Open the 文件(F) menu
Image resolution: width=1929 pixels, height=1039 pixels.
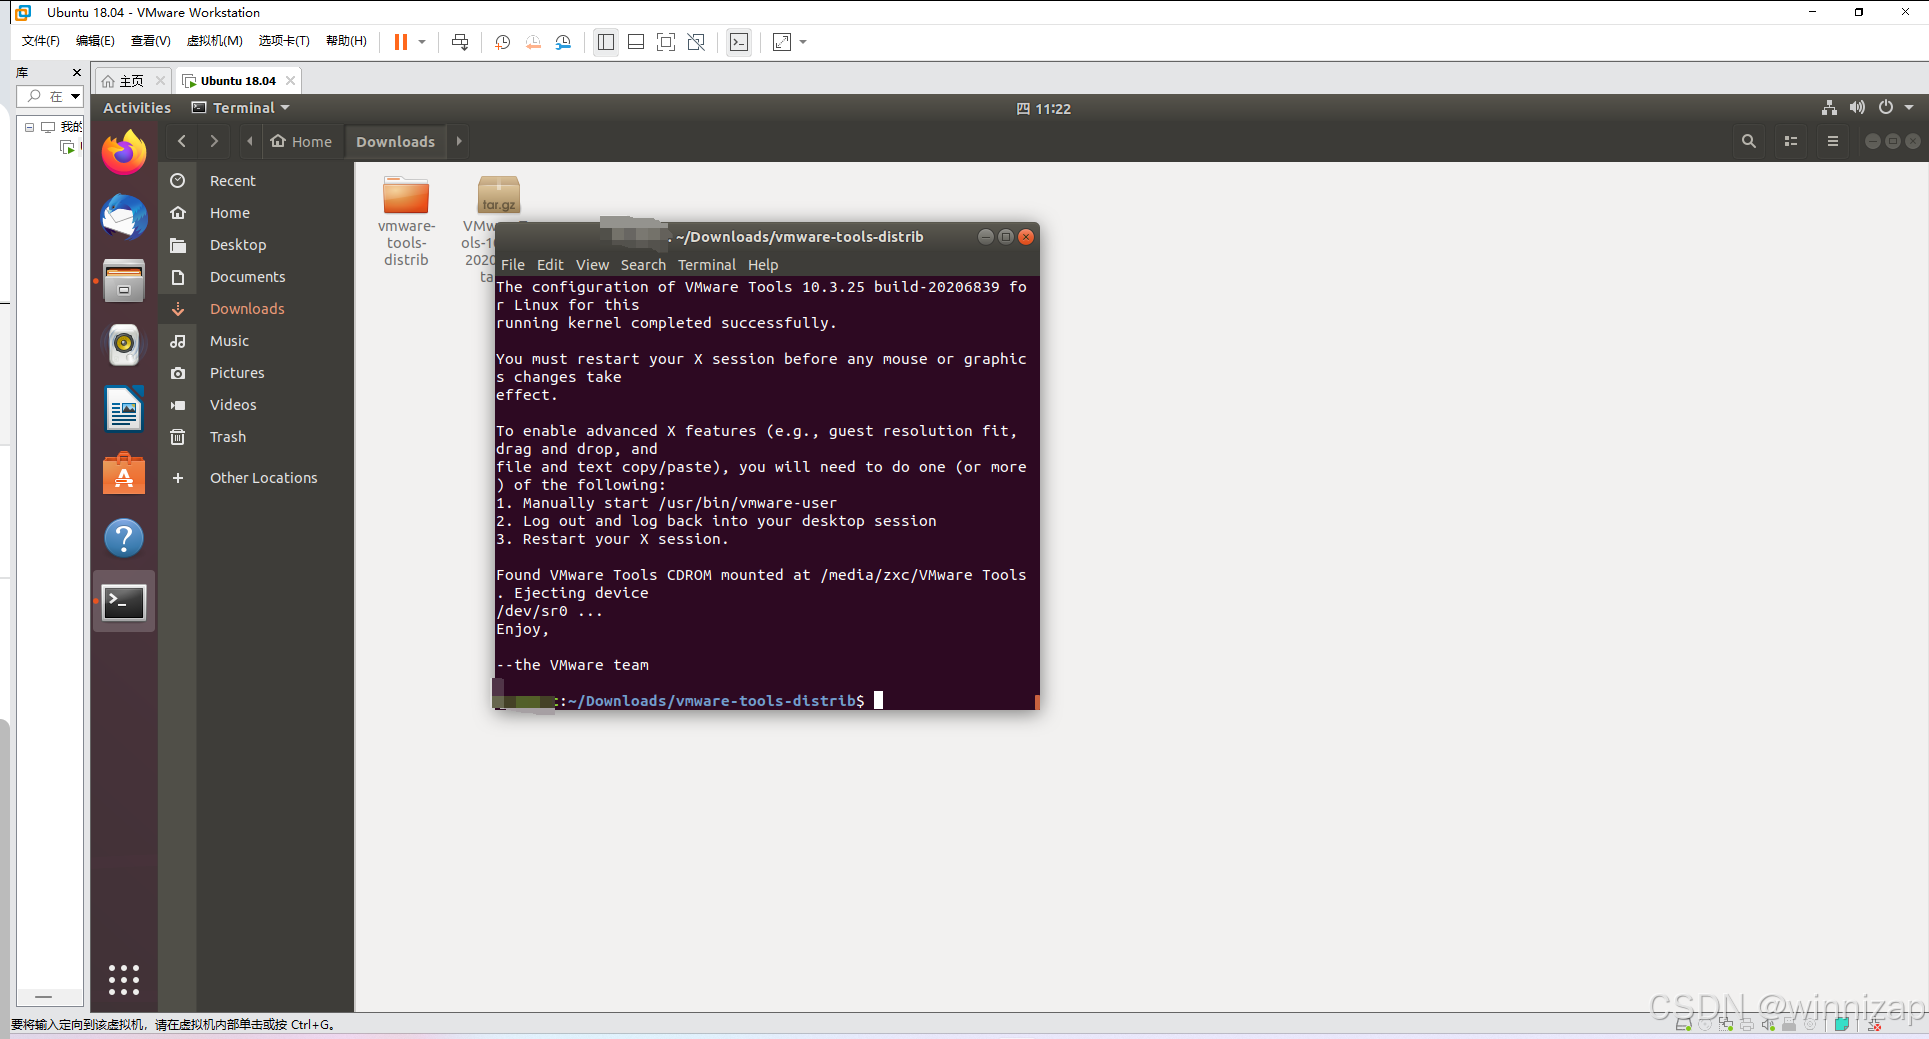pos(41,41)
